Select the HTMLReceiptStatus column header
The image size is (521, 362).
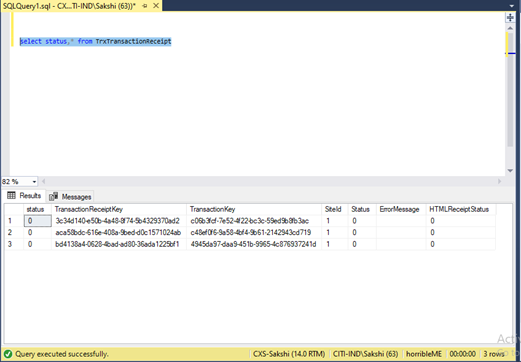pyautogui.click(x=461, y=209)
